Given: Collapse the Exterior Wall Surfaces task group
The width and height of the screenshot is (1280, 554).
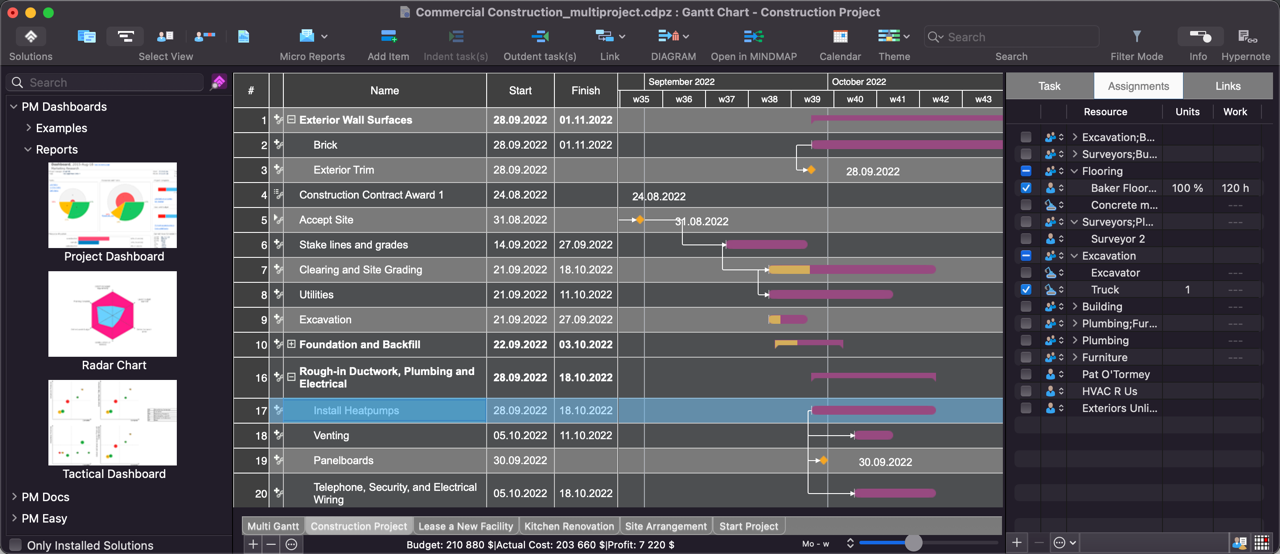Looking at the screenshot, I should click(291, 120).
